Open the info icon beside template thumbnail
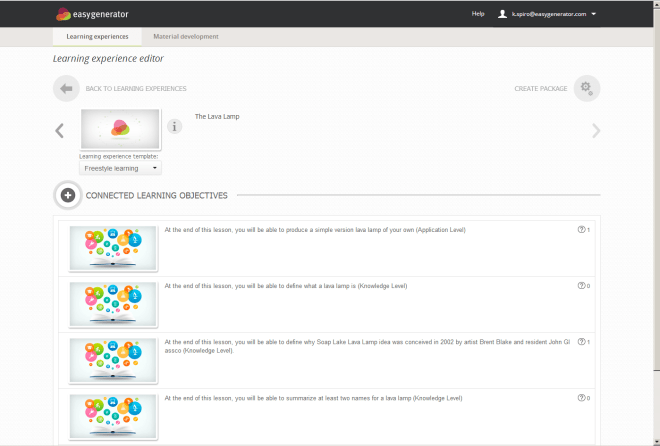 (174, 126)
